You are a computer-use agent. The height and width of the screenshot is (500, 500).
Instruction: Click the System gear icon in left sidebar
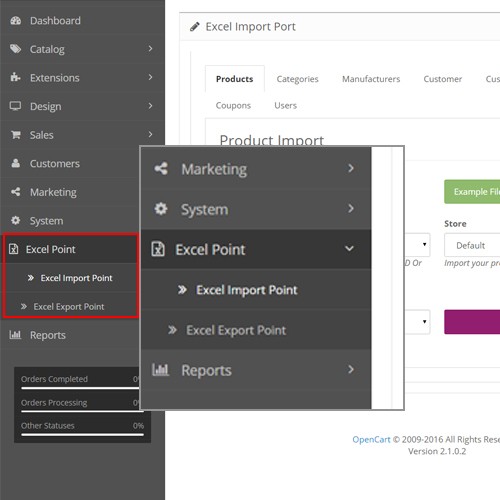pyautogui.click(x=16, y=220)
